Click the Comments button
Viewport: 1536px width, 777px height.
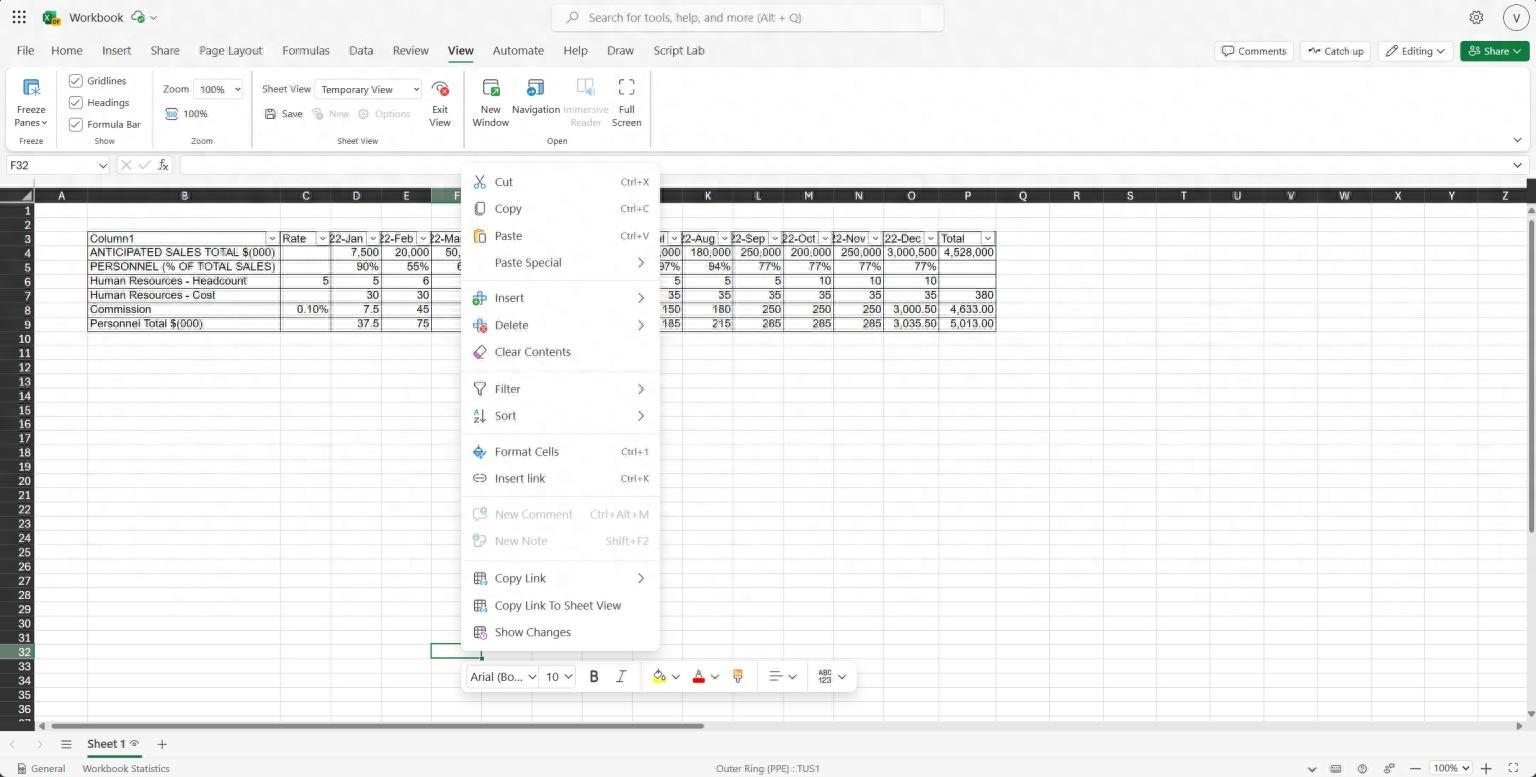(x=1254, y=51)
